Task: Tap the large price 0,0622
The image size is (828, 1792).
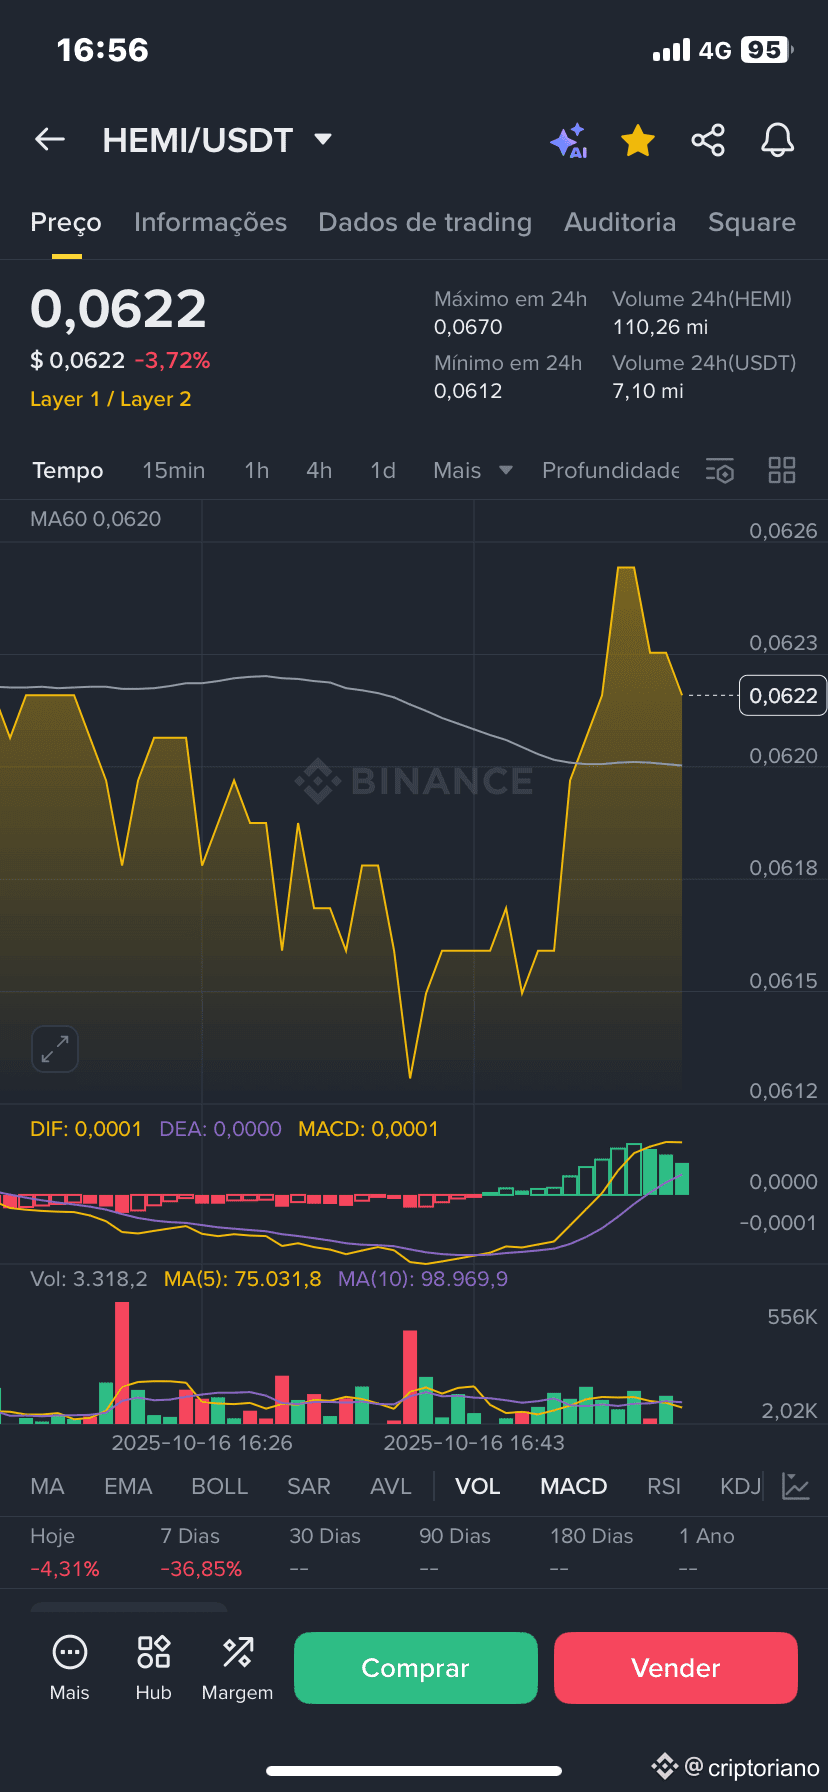Action: coord(118,308)
